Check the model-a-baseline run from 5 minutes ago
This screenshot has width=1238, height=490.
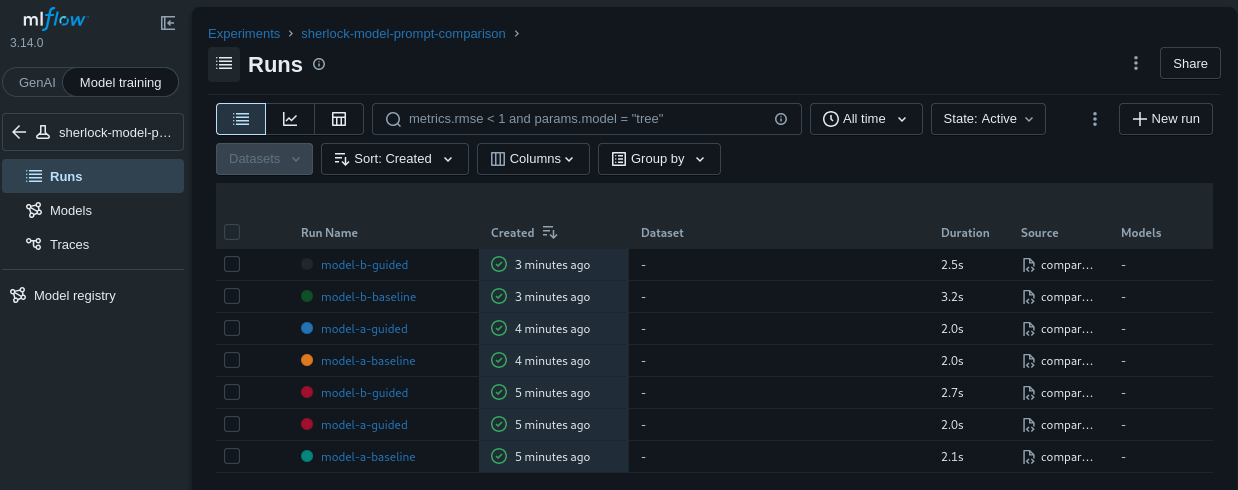(x=232, y=456)
